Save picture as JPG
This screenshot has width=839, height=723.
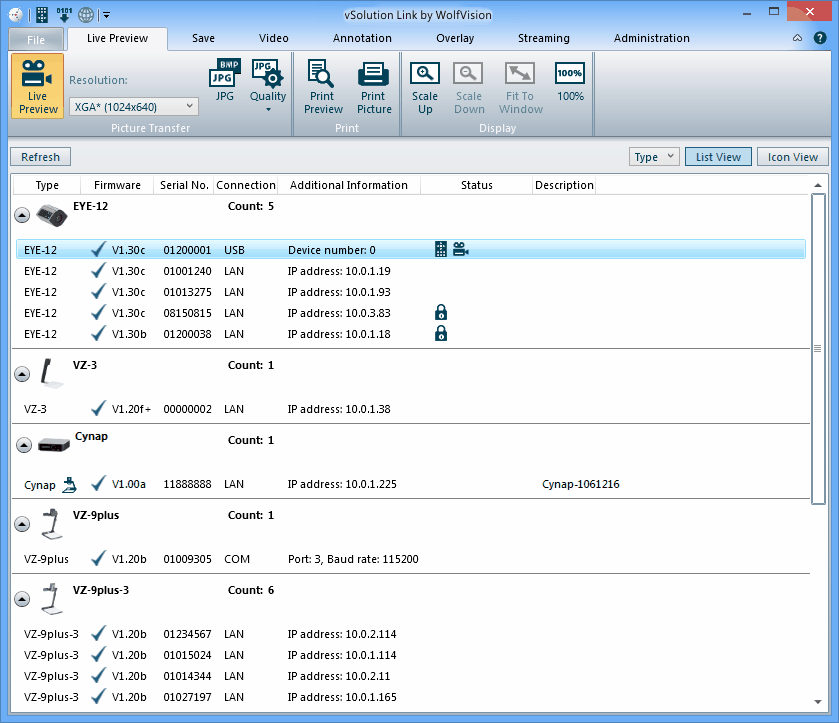(224, 80)
